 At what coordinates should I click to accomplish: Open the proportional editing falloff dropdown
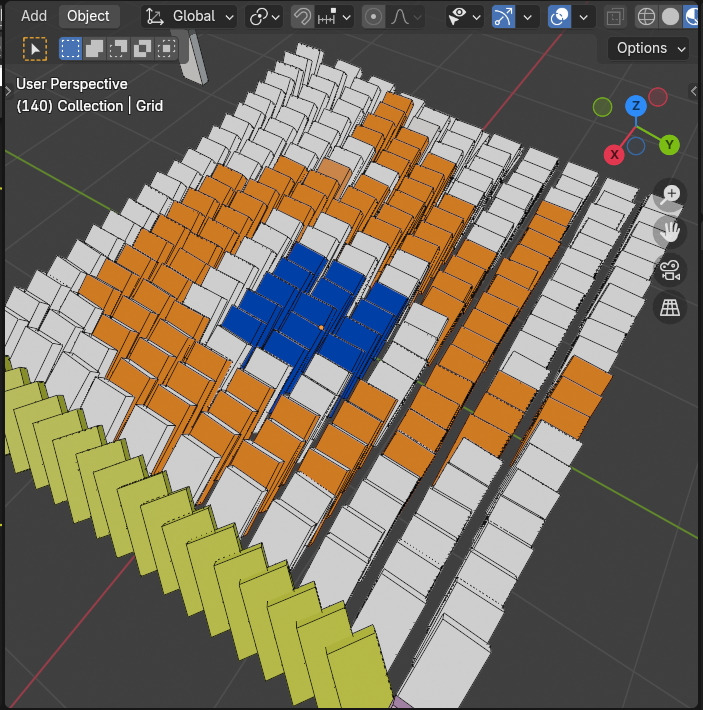point(406,17)
